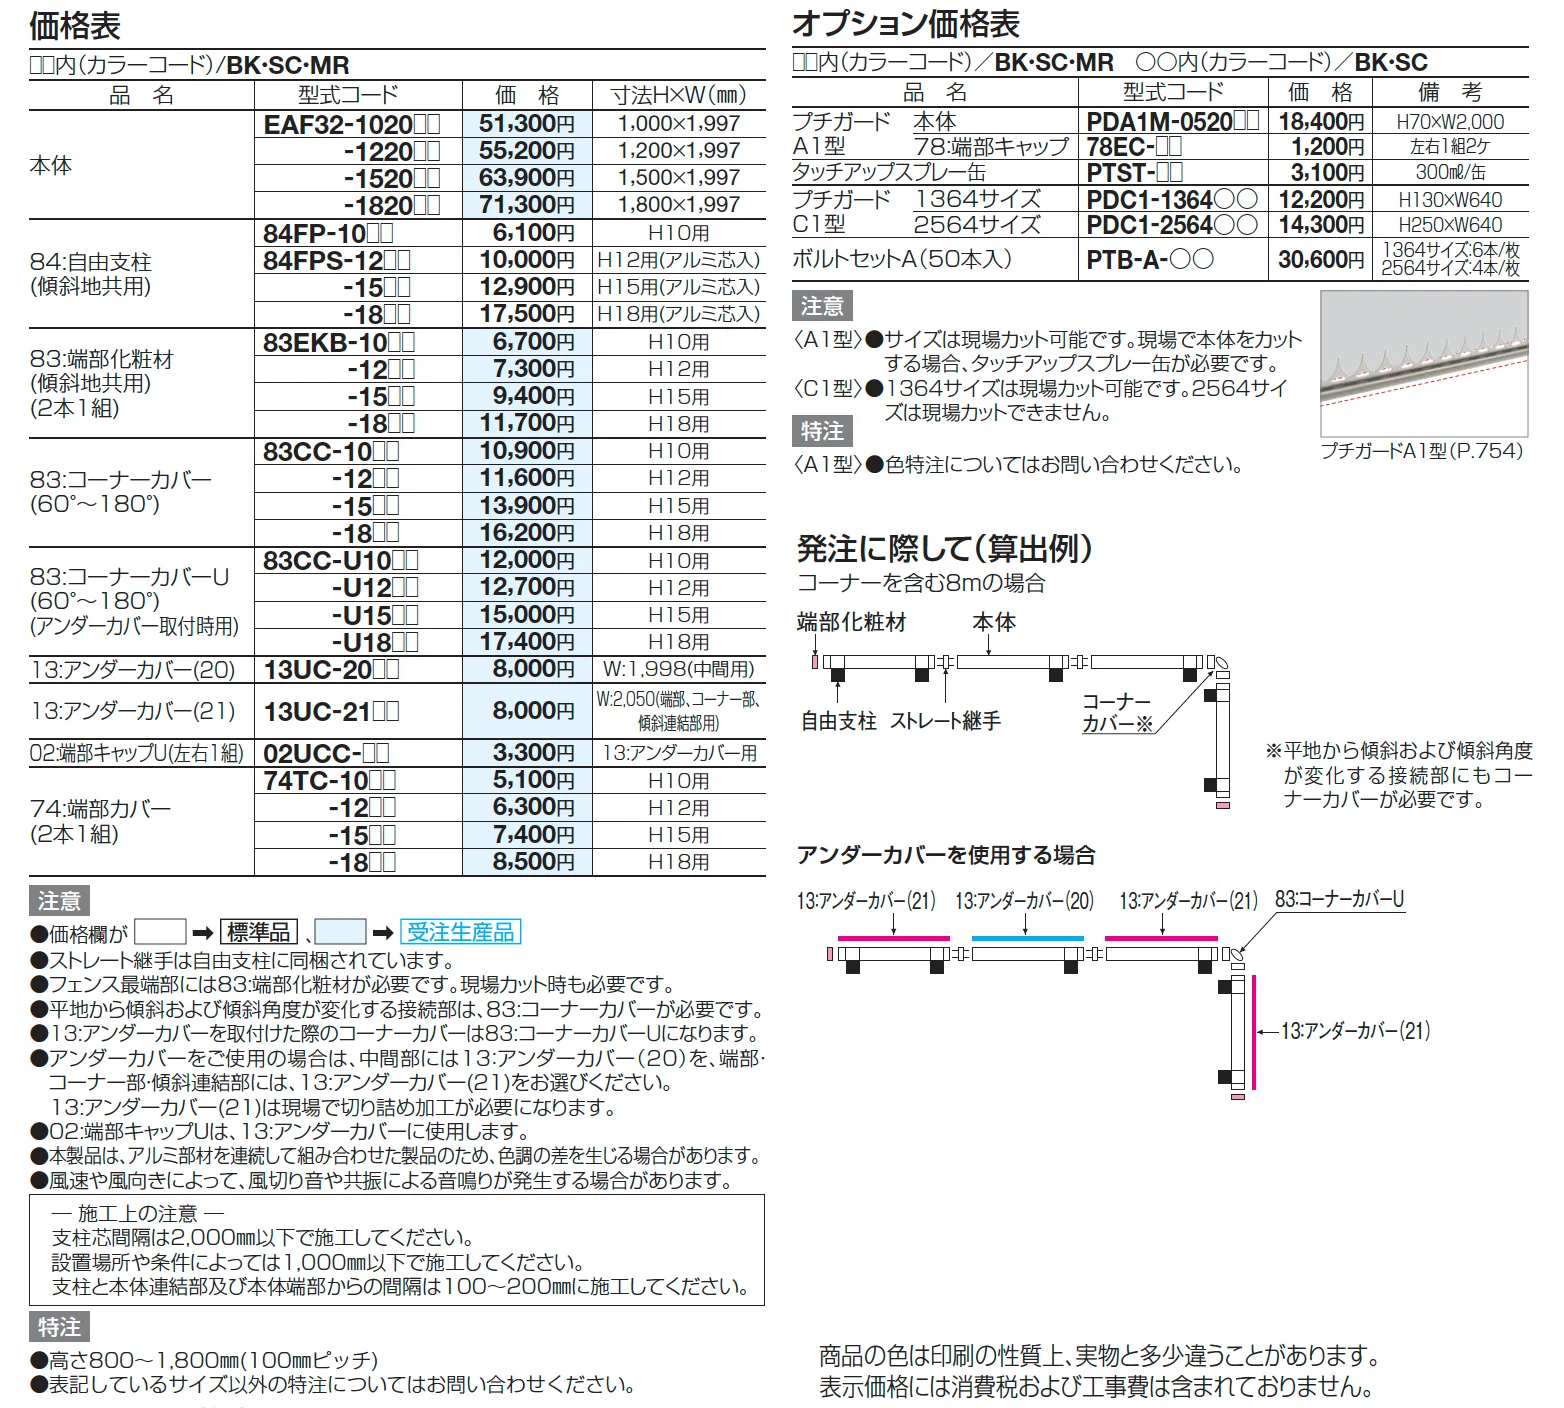This screenshot has width=1564, height=1408.
Task: Select model code 84FP-10
Action: click(328, 234)
